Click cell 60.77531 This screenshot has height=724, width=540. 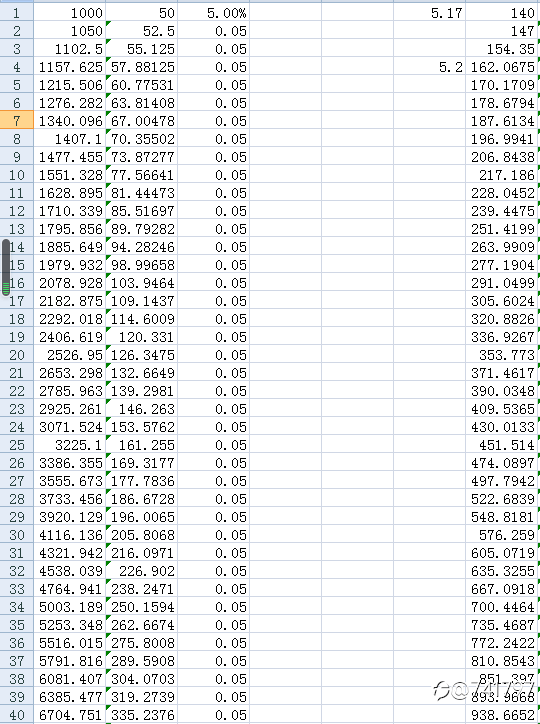[142, 84]
